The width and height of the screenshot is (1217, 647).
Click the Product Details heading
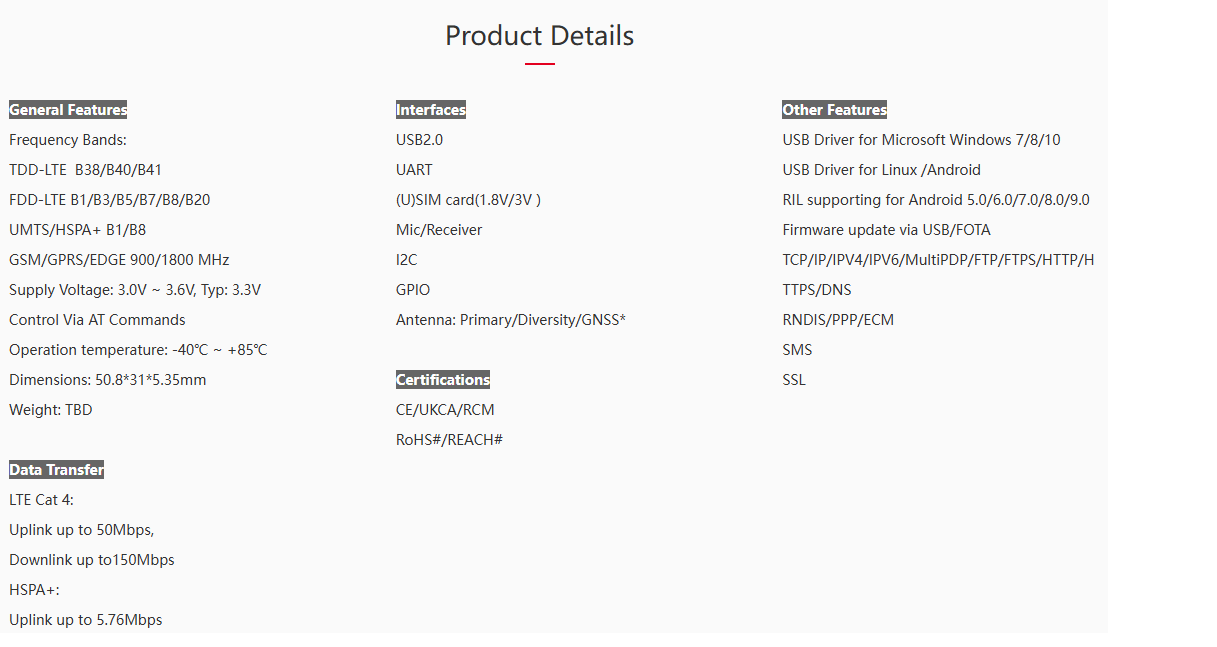click(539, 36)
